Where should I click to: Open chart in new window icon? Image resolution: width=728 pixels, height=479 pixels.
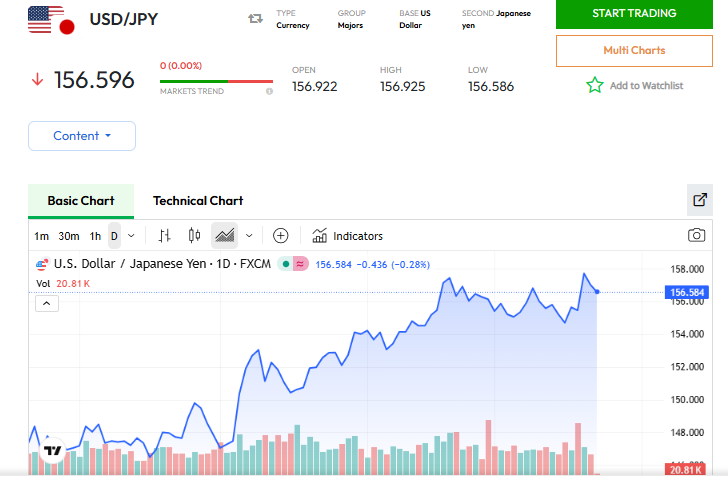pyautogui.click(x=700, y=200)
